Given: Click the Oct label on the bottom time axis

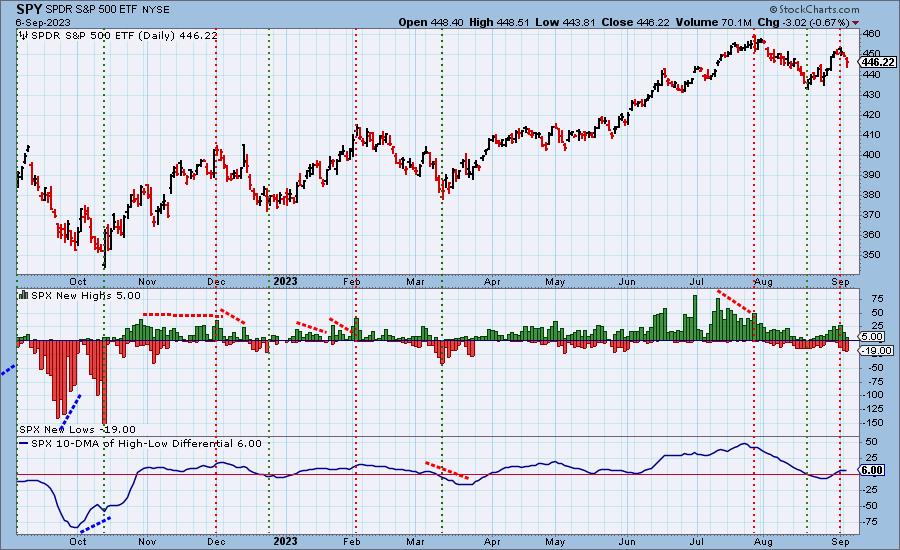Looking at the screenshot, I should [x=77, y=541].
